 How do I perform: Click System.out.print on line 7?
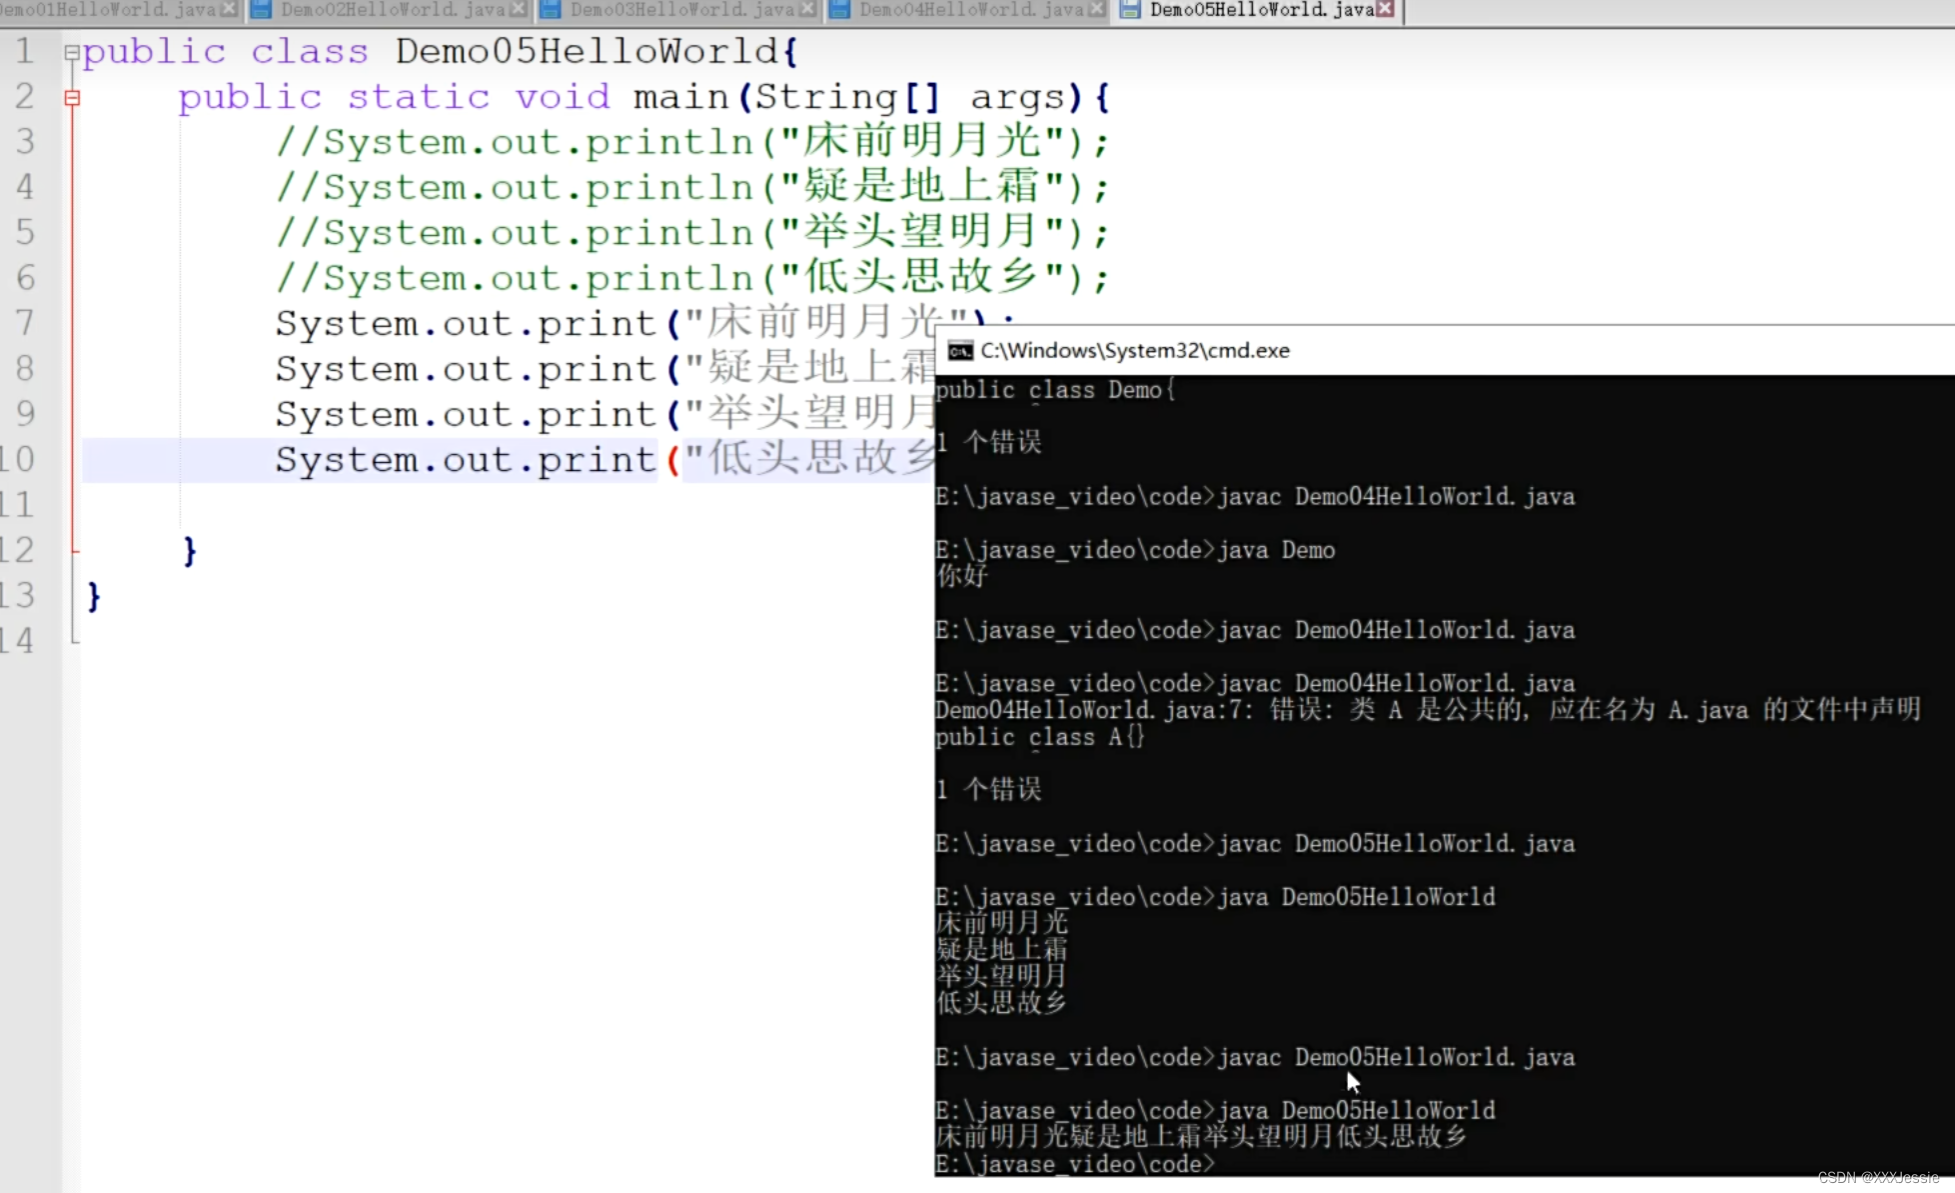(x=465, y=324)
